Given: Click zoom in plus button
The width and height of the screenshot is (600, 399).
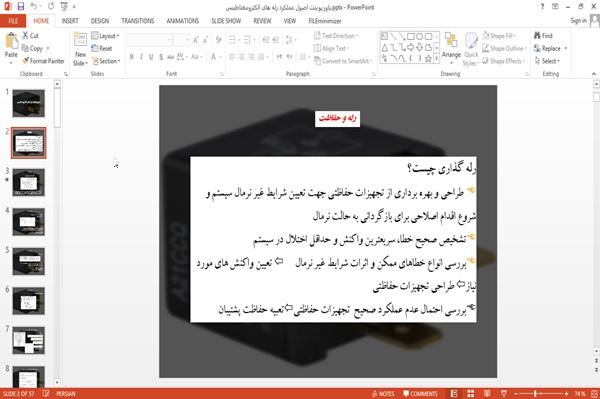Looking at the screenshot, I should point(566,394).
